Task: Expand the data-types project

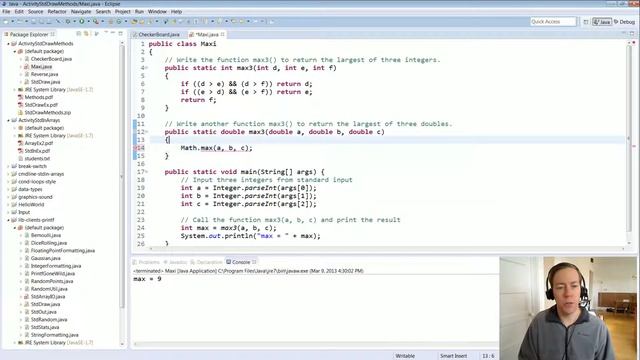Action: (x=8, y=189)
